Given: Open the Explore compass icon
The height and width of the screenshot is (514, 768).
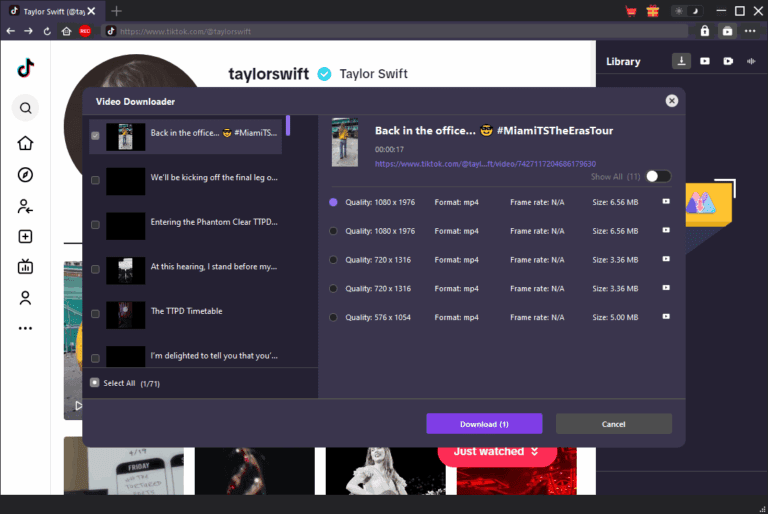Looking at the screenshot, I should (26, 175).
